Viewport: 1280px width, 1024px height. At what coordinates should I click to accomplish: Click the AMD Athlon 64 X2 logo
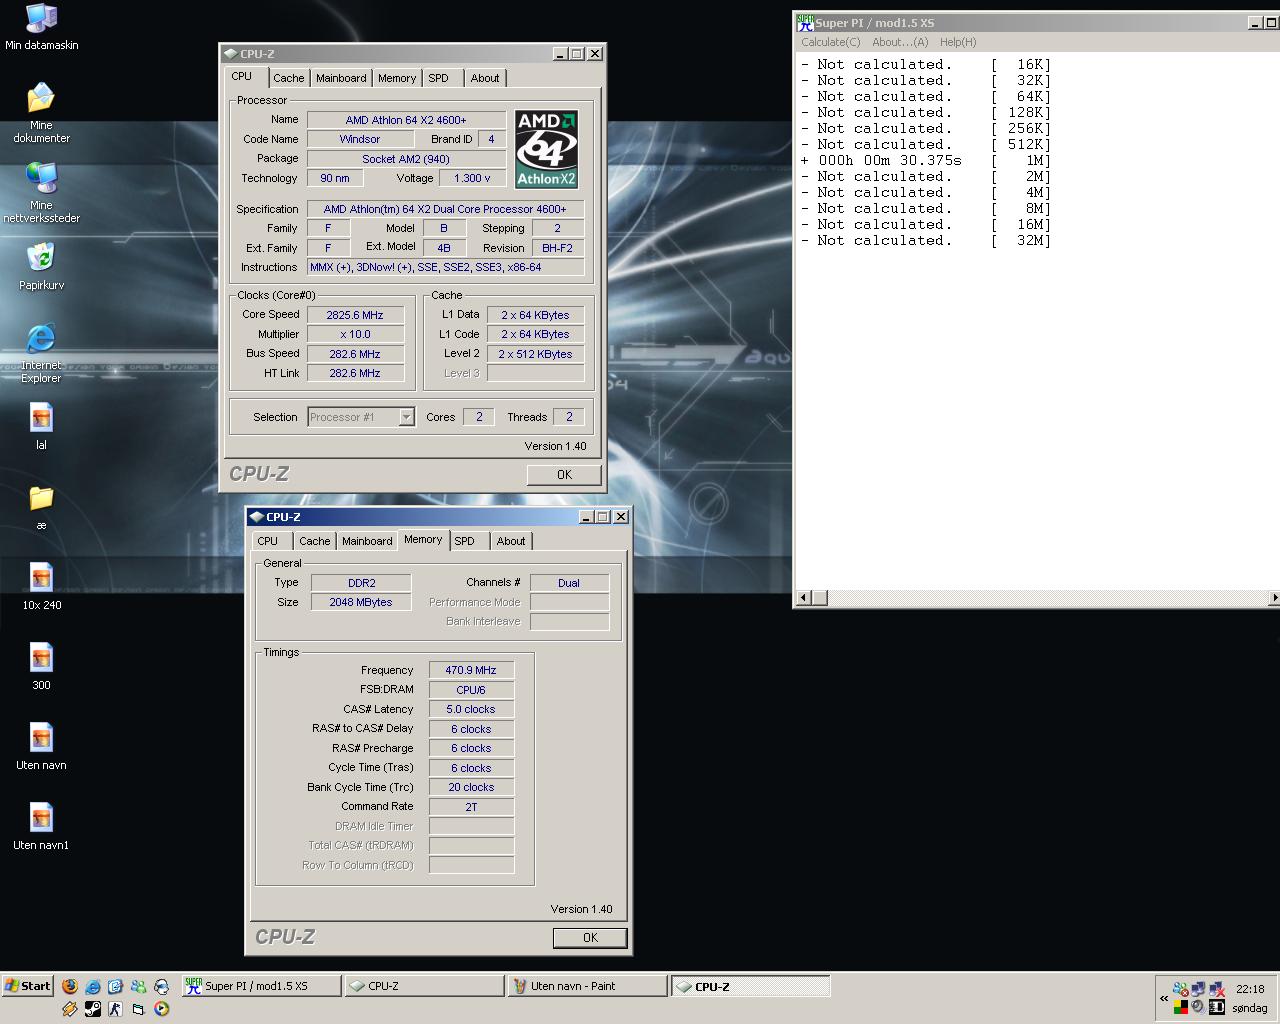click(x=546, y=149)
